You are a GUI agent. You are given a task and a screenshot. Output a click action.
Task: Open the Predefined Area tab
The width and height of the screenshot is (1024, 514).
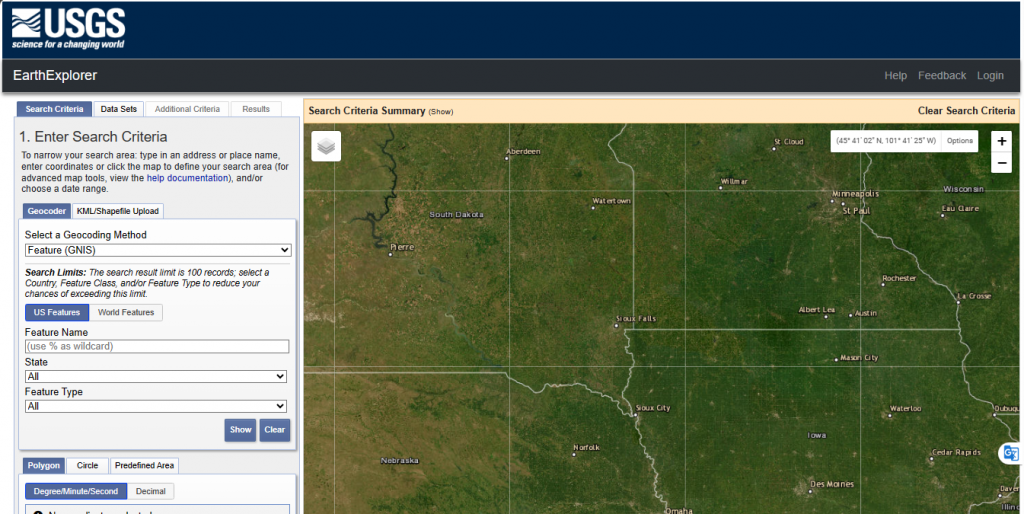144,466
